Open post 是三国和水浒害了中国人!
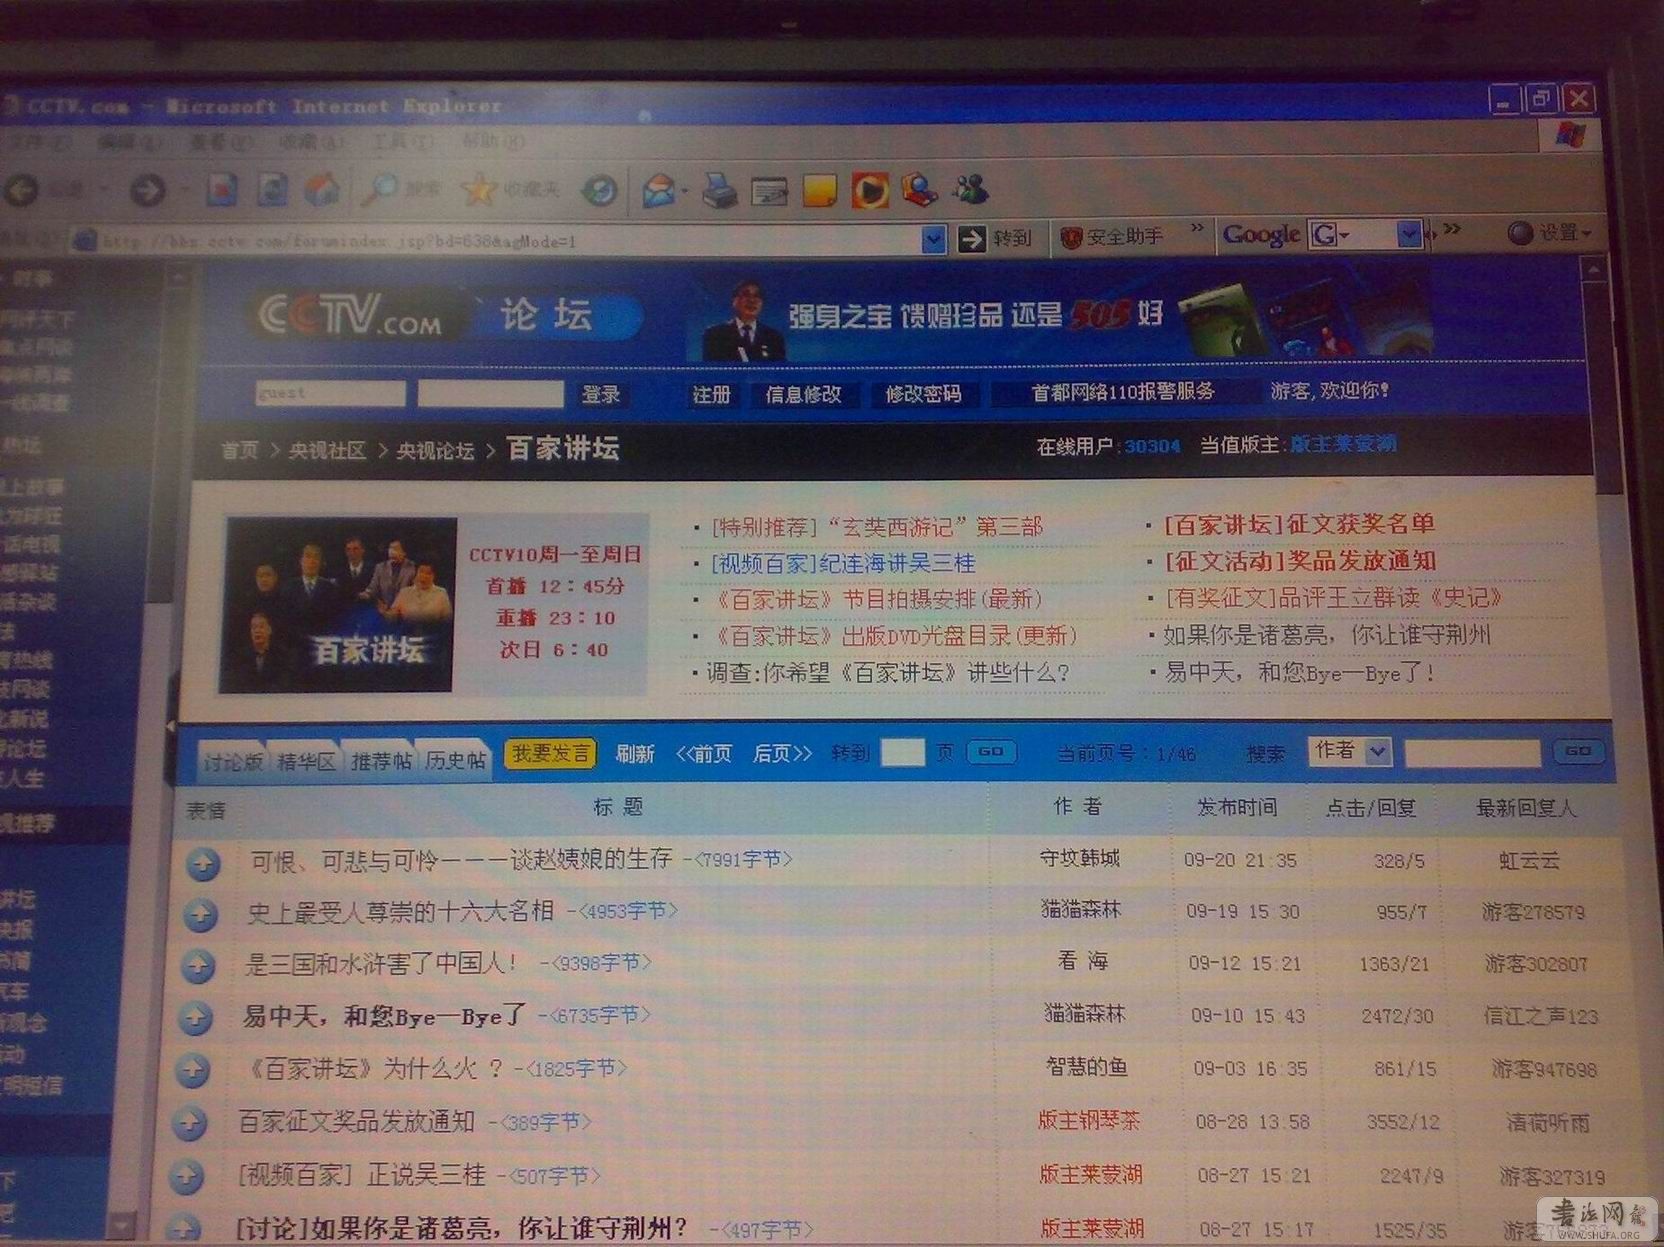 (382, 963)
